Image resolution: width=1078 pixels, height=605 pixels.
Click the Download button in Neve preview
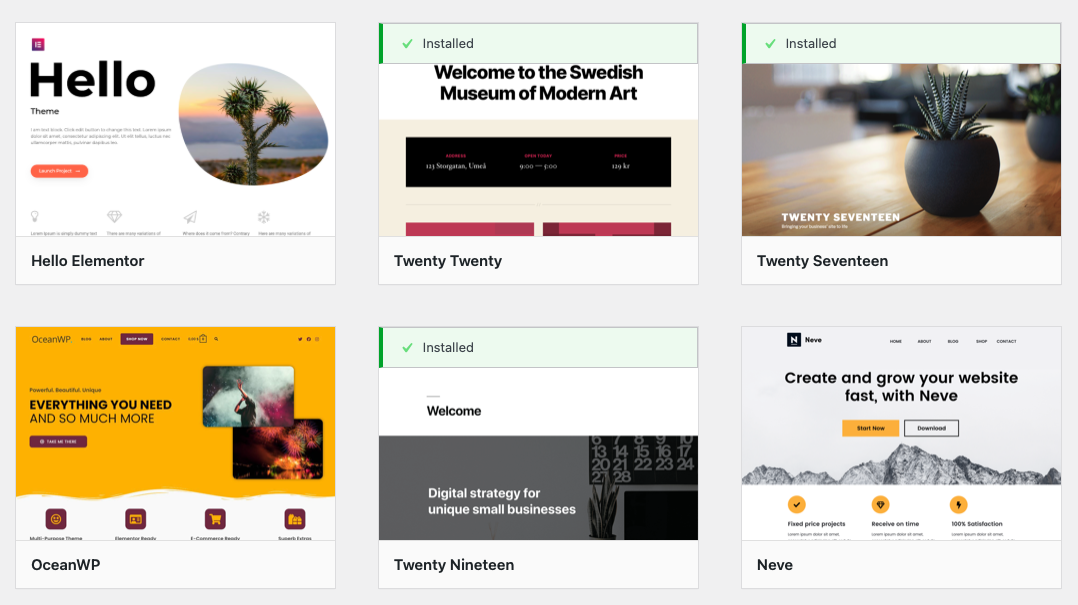click(x=931, y=428)
